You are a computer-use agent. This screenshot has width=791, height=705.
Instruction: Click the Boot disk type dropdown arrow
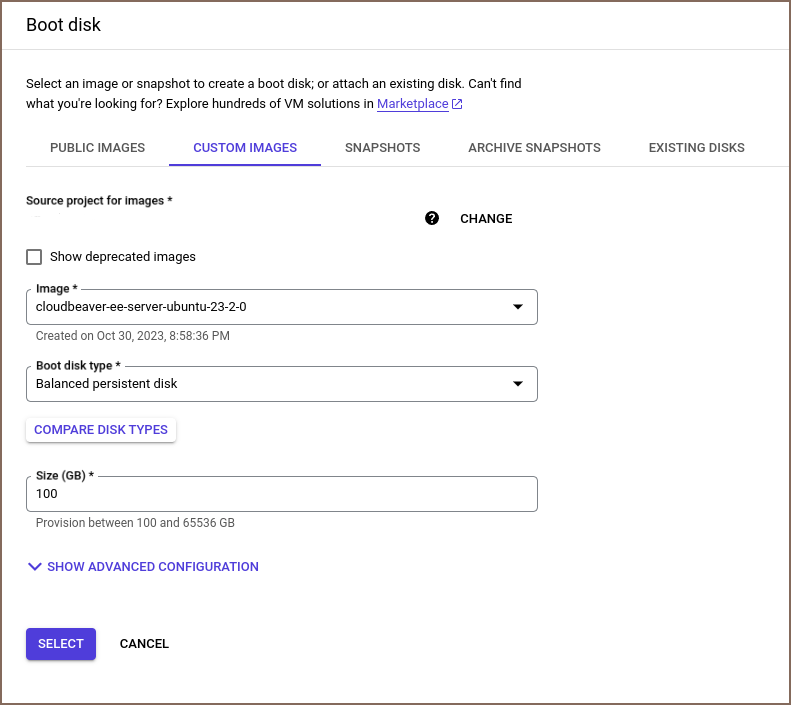coord(518,384)
